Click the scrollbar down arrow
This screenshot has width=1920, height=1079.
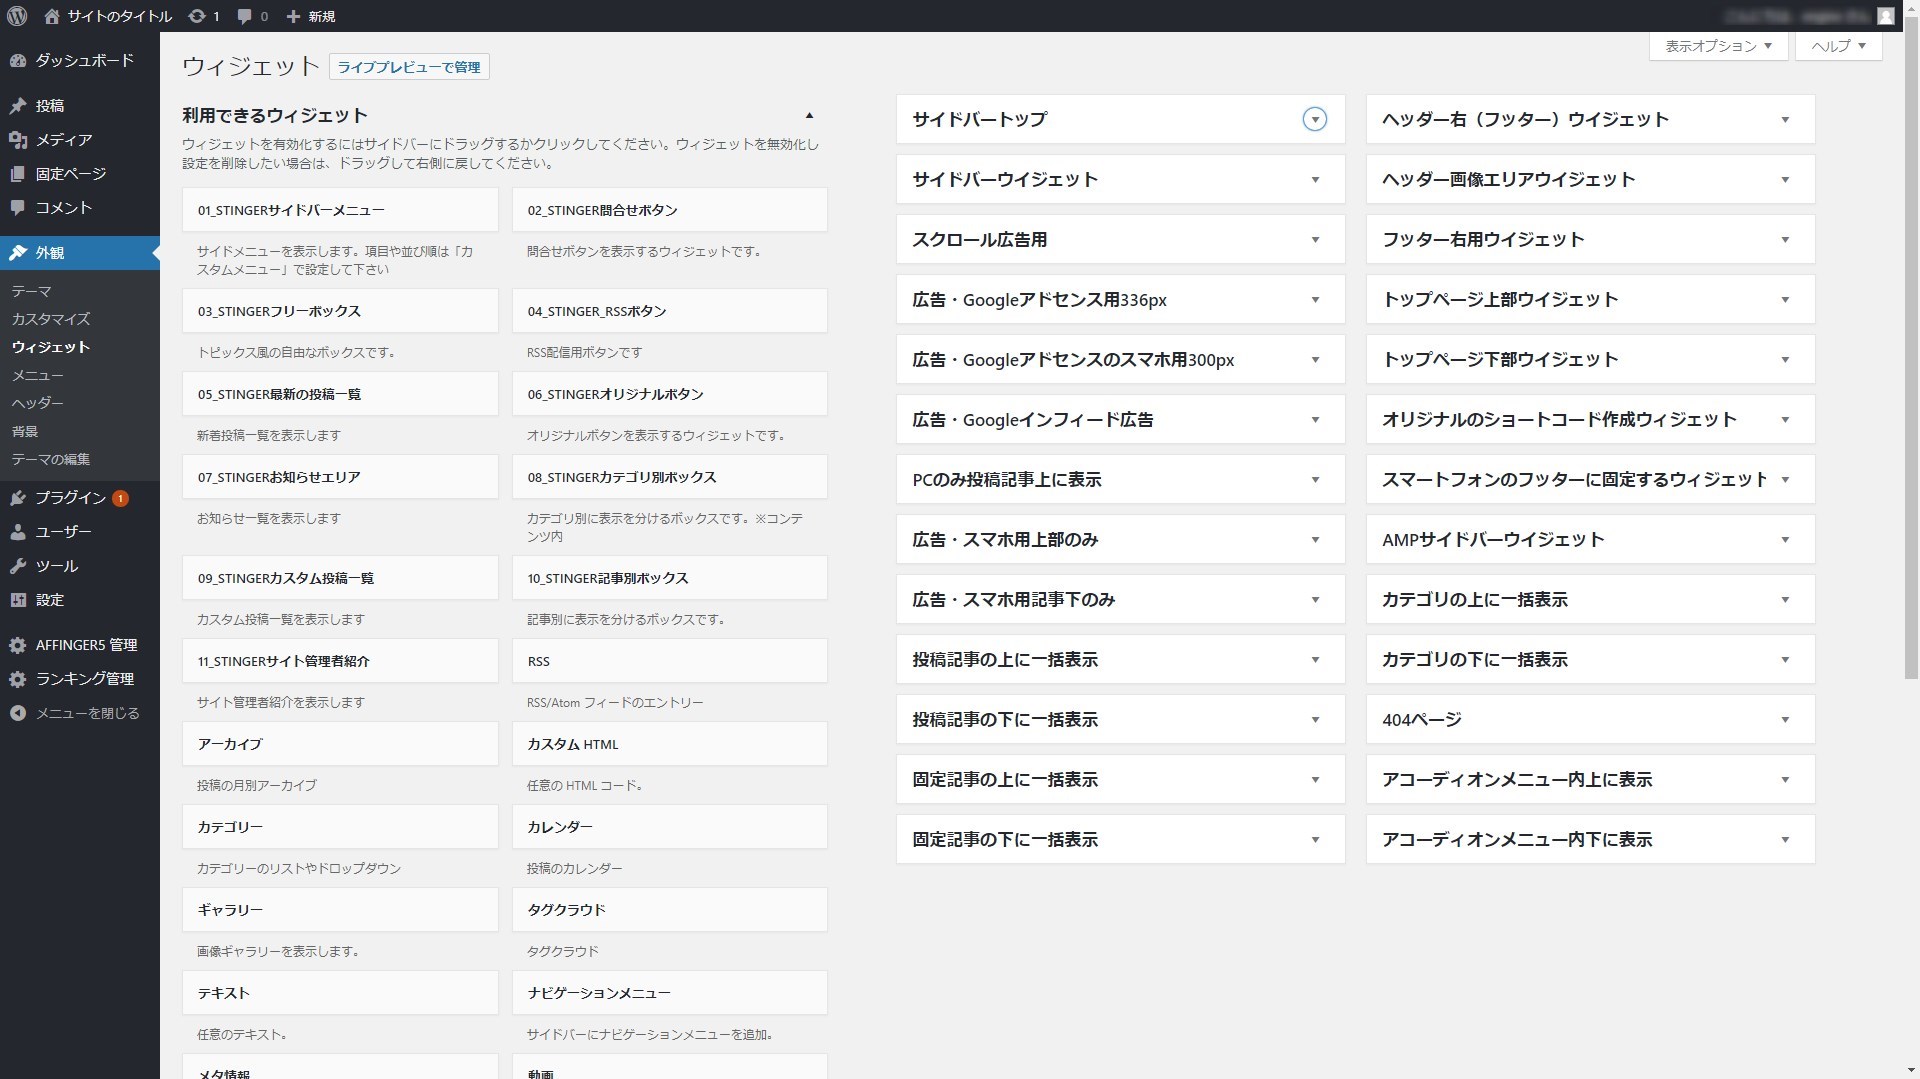(x=1911, y=1070)
